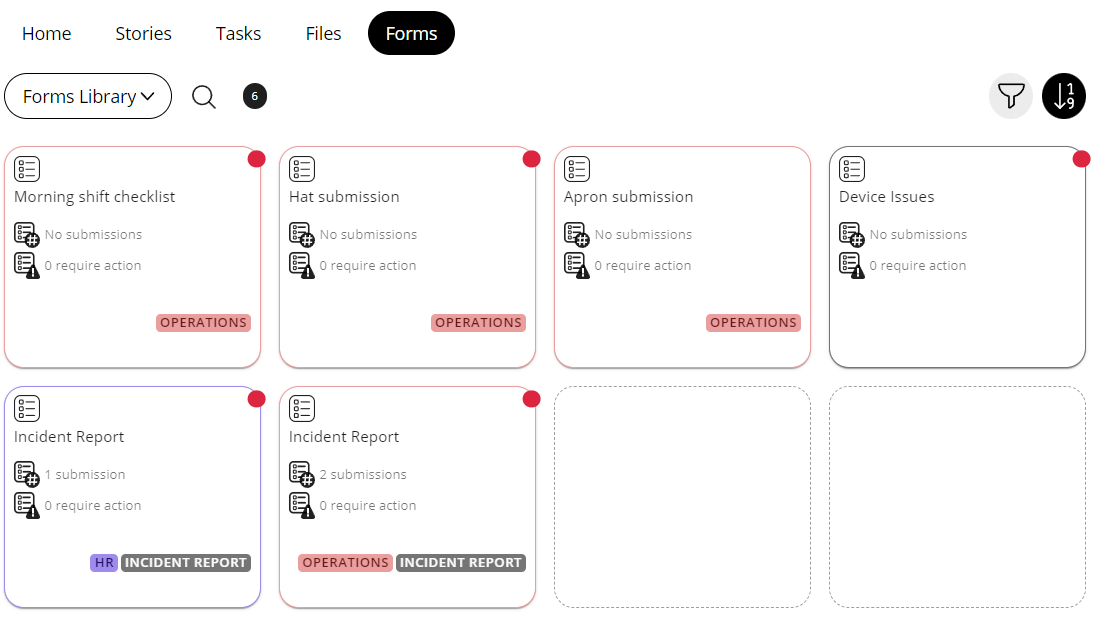1096x618 pixels.
Task: Click the form icon on Device Issues card
Action: pyautogui.click(x=852, y=169)
